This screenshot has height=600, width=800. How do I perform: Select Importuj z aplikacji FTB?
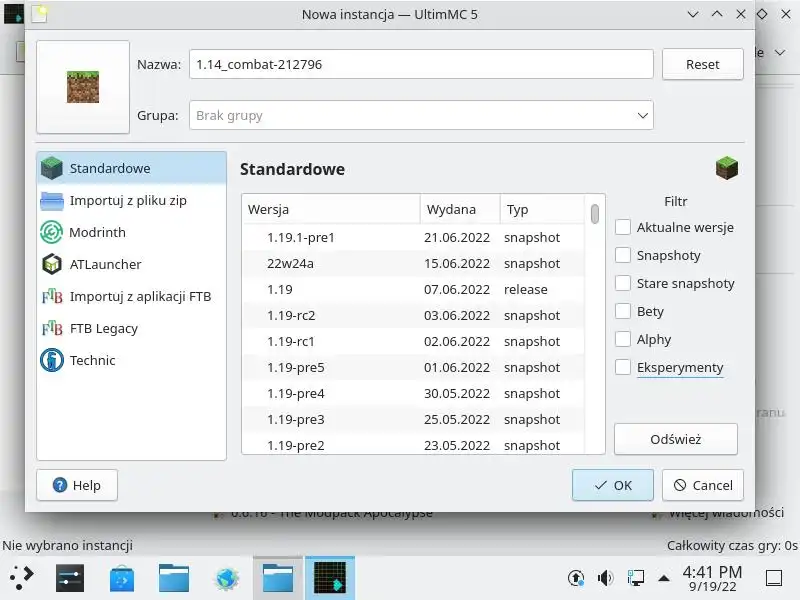[132, 296]
